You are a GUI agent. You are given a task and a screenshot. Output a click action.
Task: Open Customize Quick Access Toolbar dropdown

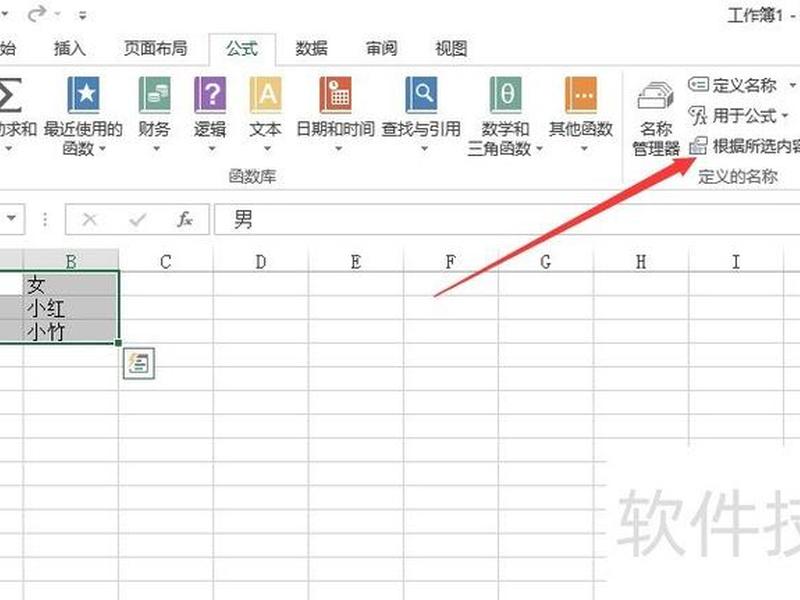(x=83, y=15)
